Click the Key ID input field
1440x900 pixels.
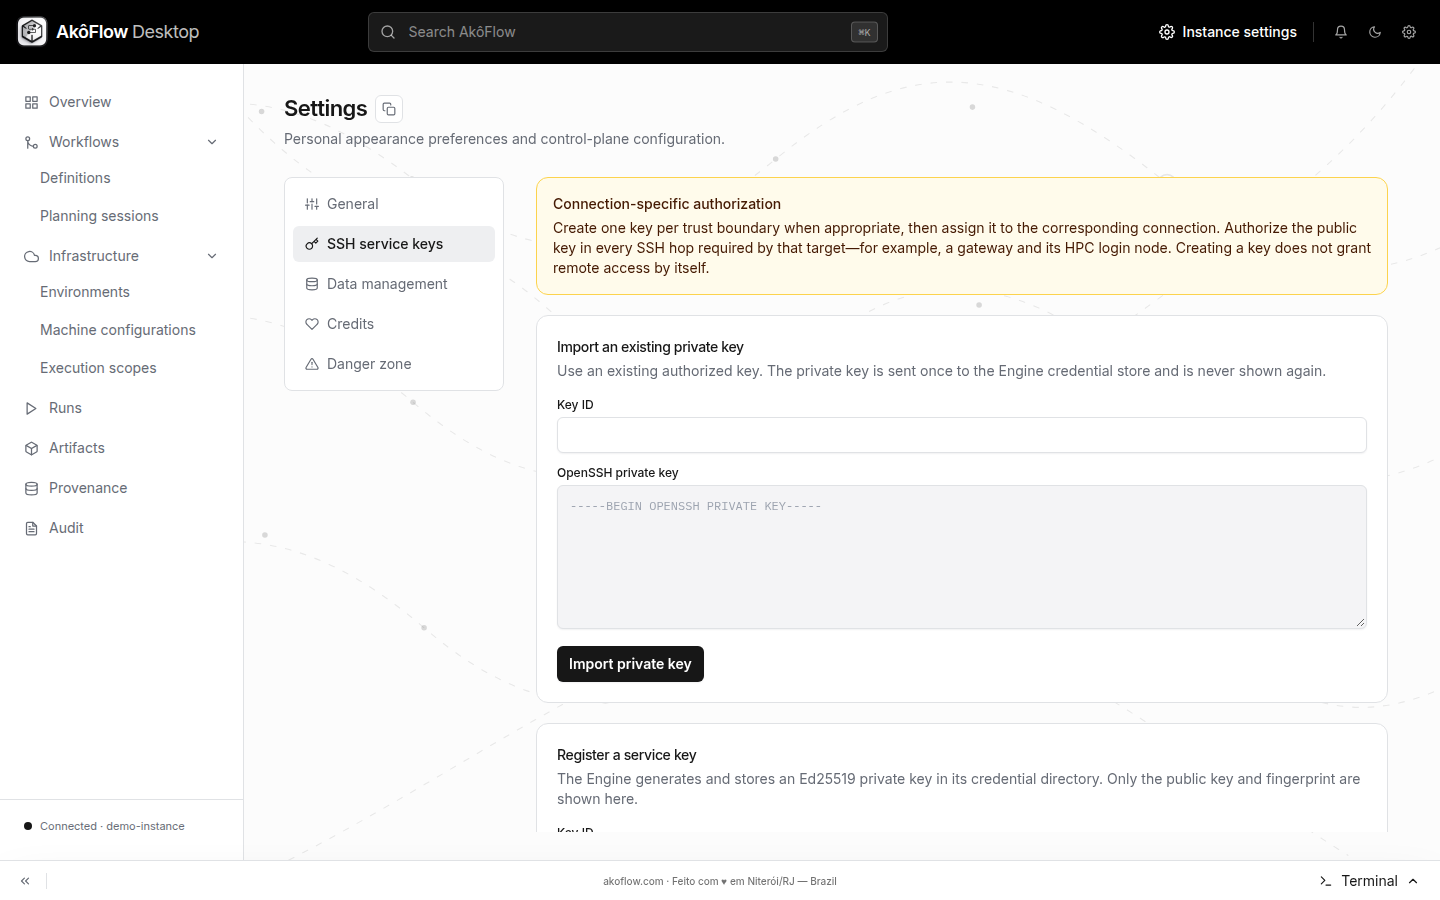[x=962, y=435]
